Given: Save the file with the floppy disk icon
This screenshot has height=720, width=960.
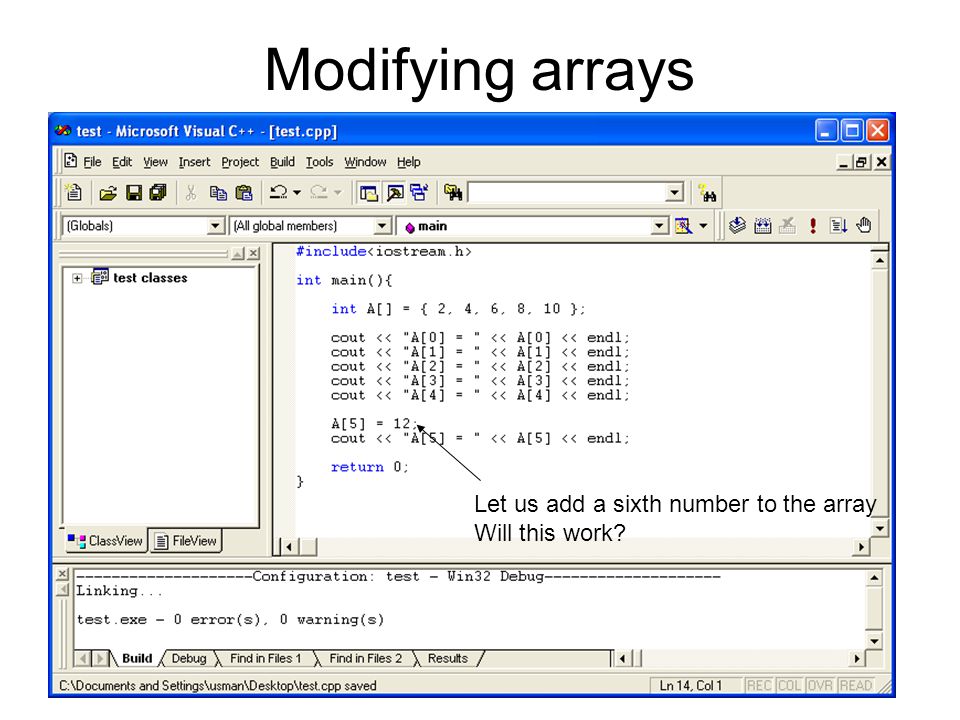Looking at the screenshot, I should (x=133, y=193).
